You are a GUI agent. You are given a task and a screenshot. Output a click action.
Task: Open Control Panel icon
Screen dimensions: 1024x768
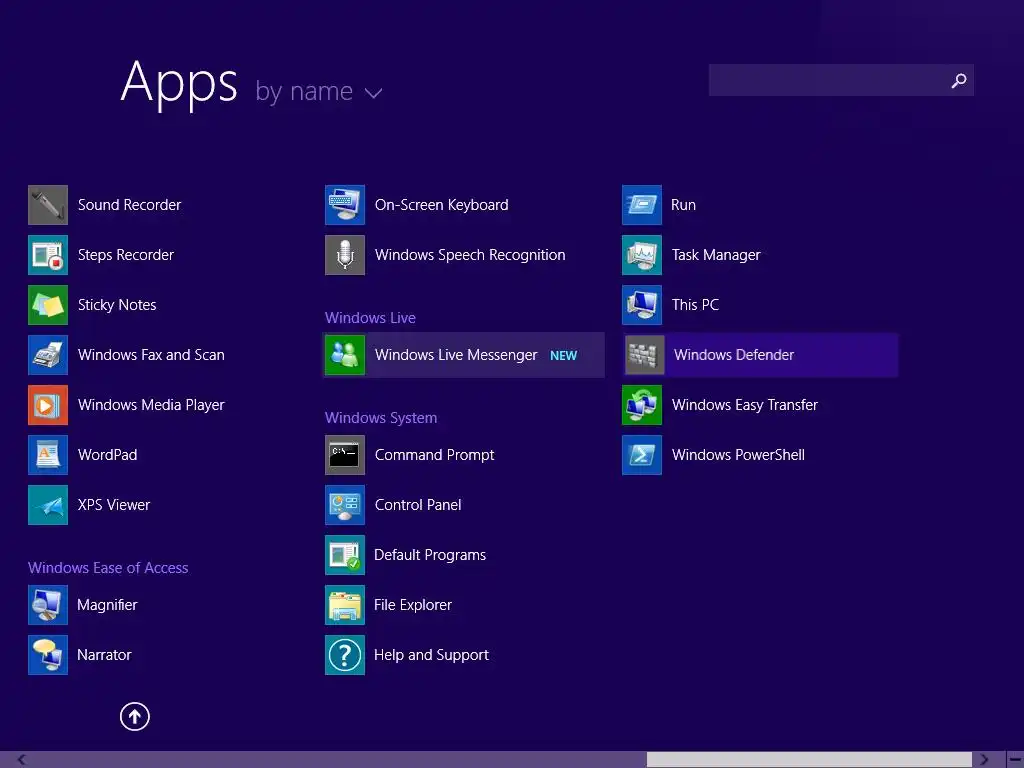pos(345,505)
